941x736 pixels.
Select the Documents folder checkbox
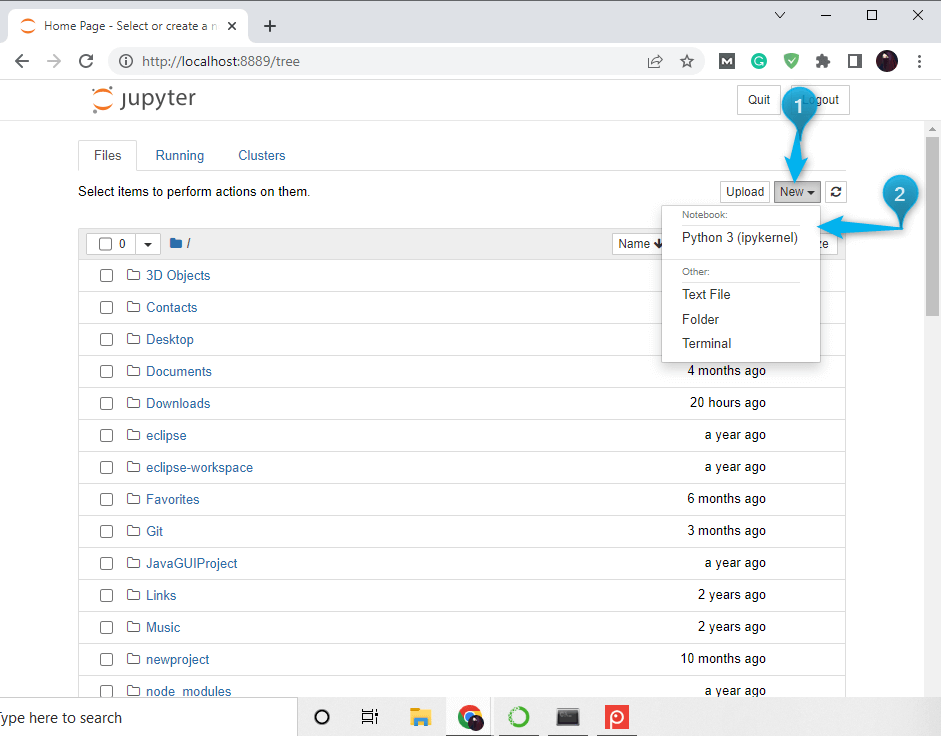coord(106,371)
